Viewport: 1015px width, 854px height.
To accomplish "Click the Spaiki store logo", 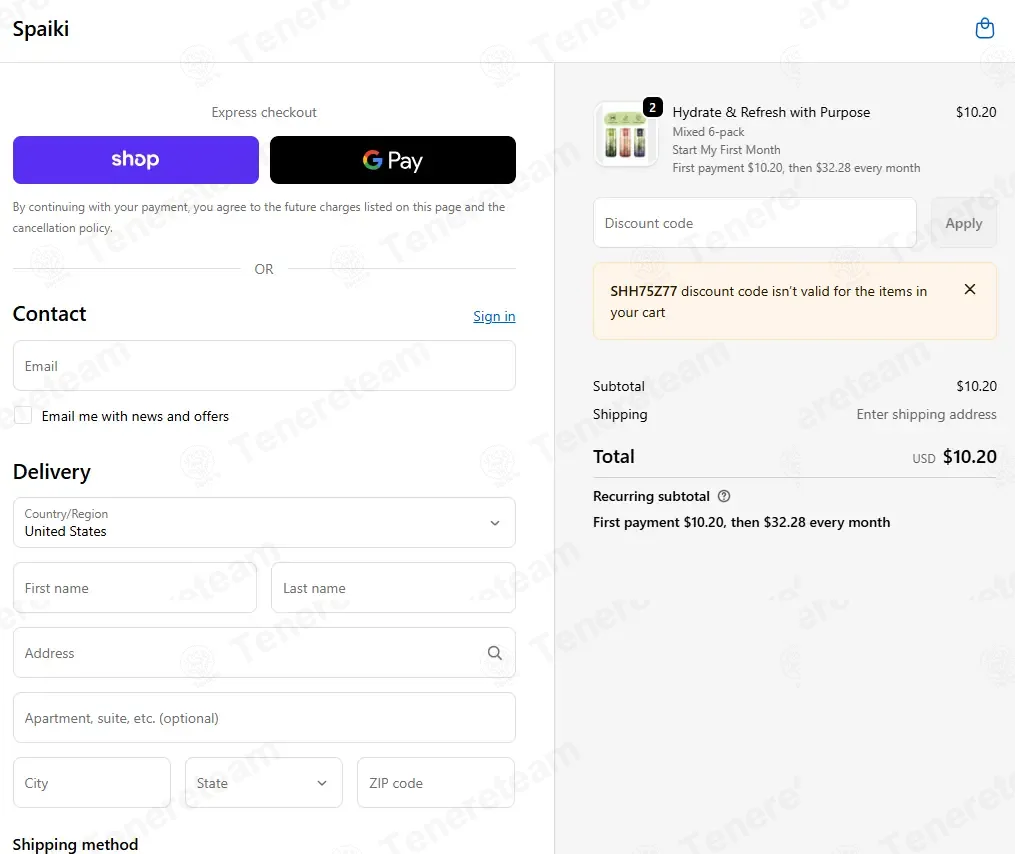I will [41, 28].
